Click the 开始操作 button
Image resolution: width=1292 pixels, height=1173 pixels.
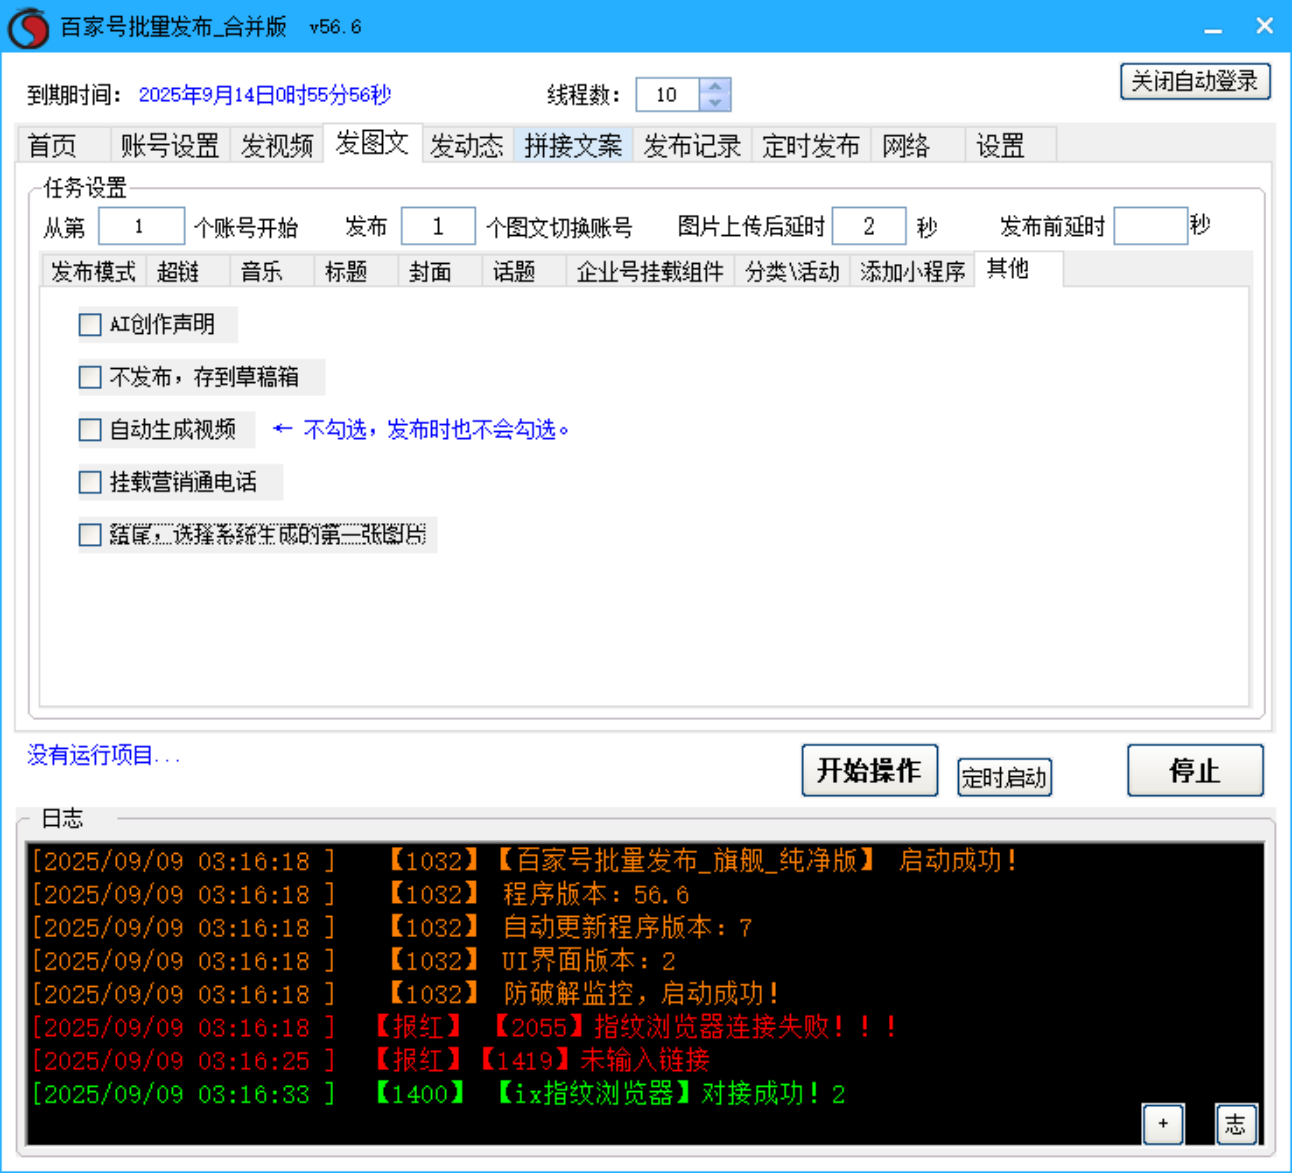click(x=869, y=770)
